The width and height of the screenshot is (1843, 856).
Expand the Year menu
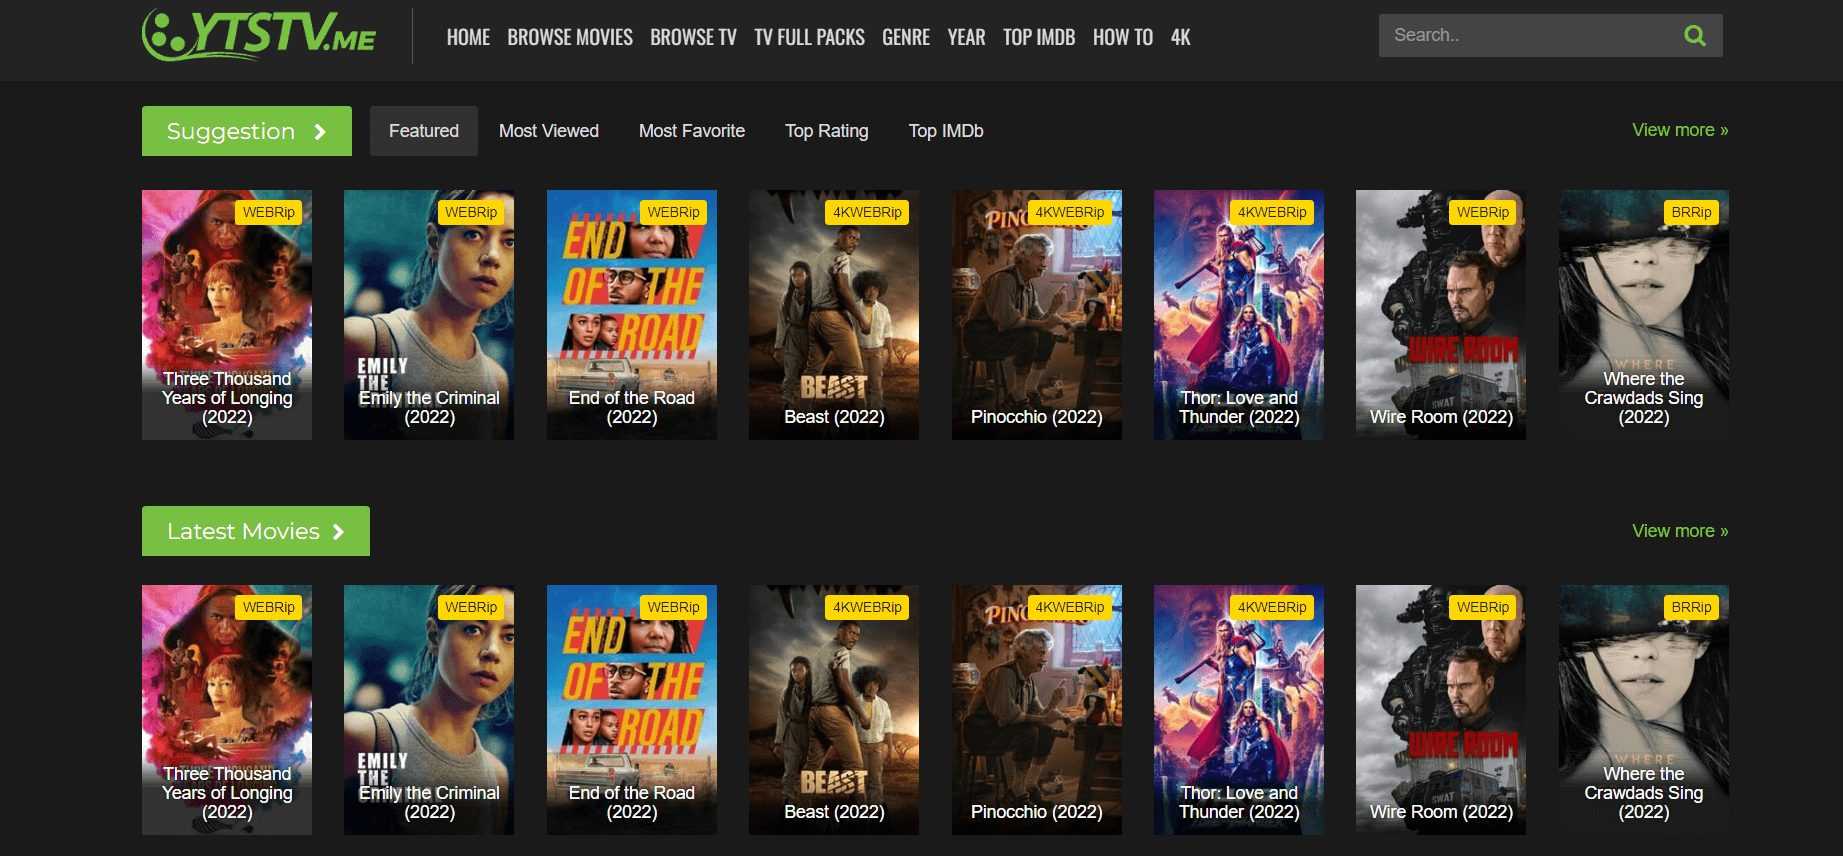[965, 38]
